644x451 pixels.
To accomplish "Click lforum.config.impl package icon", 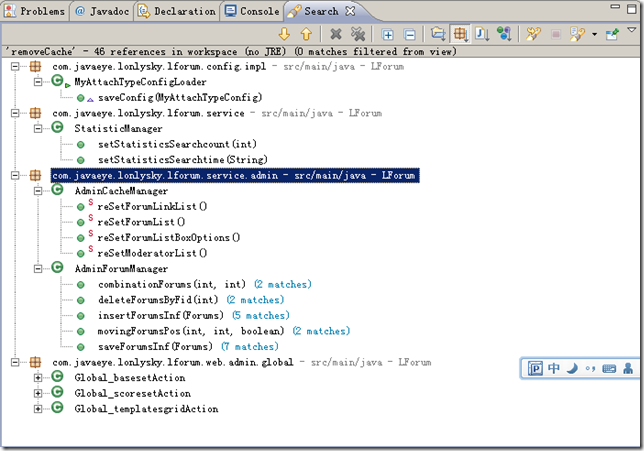I will 35,67.
